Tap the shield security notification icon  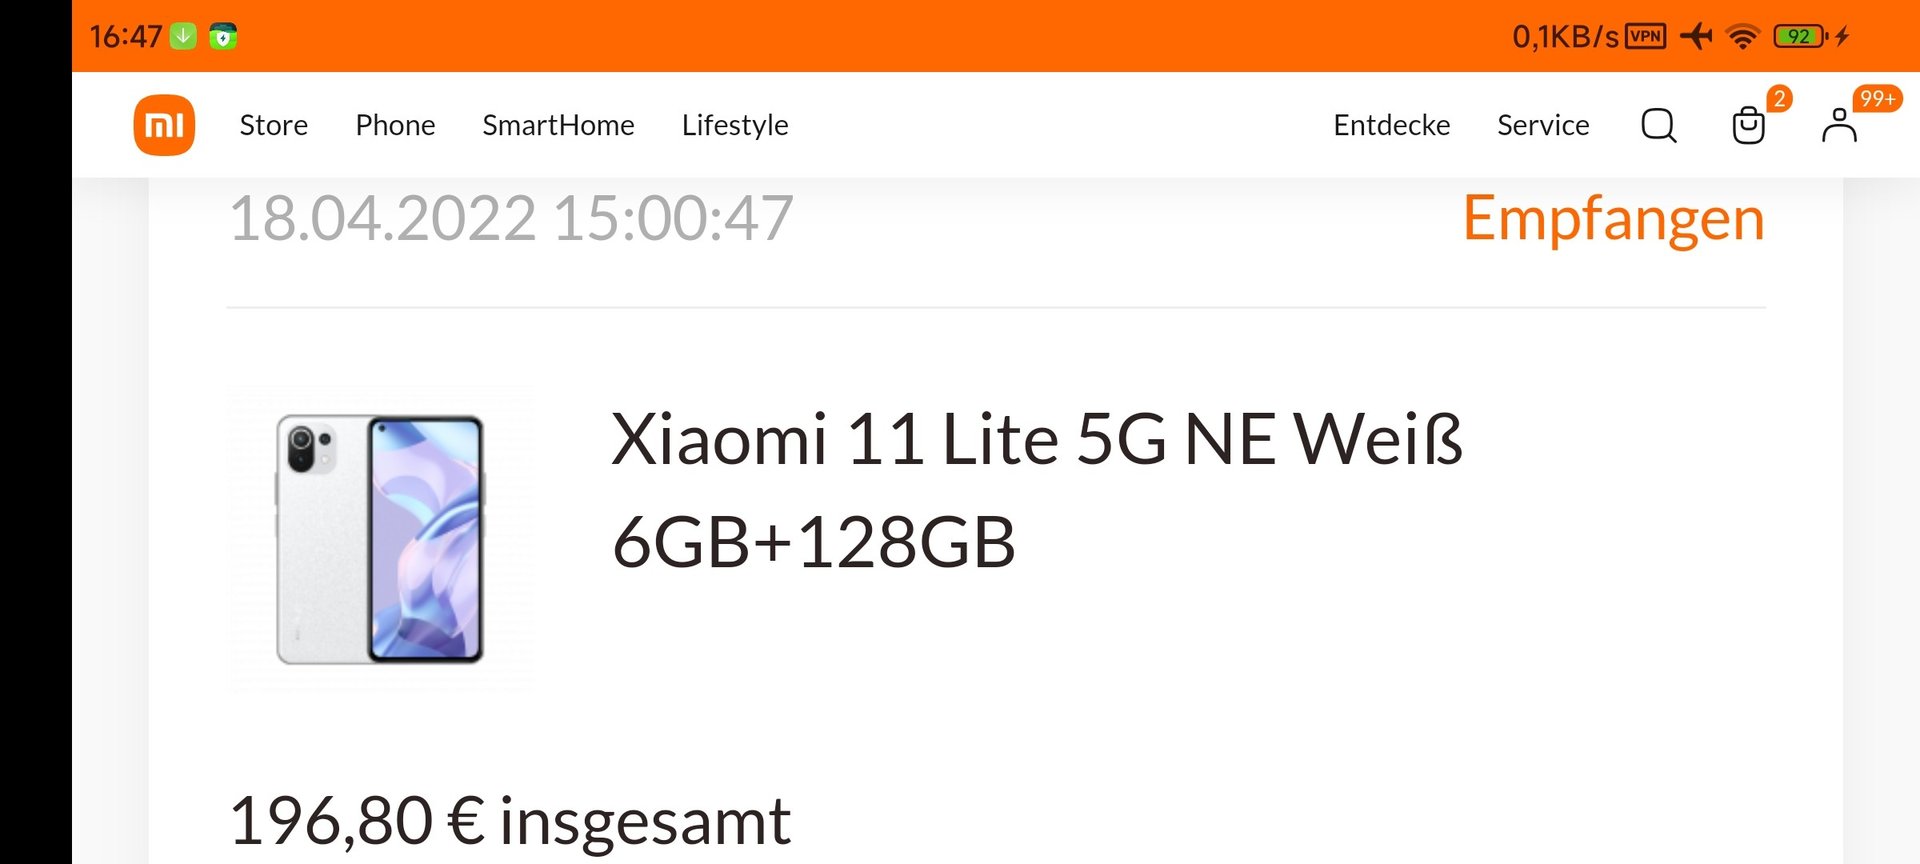click(x=223, y=36)
